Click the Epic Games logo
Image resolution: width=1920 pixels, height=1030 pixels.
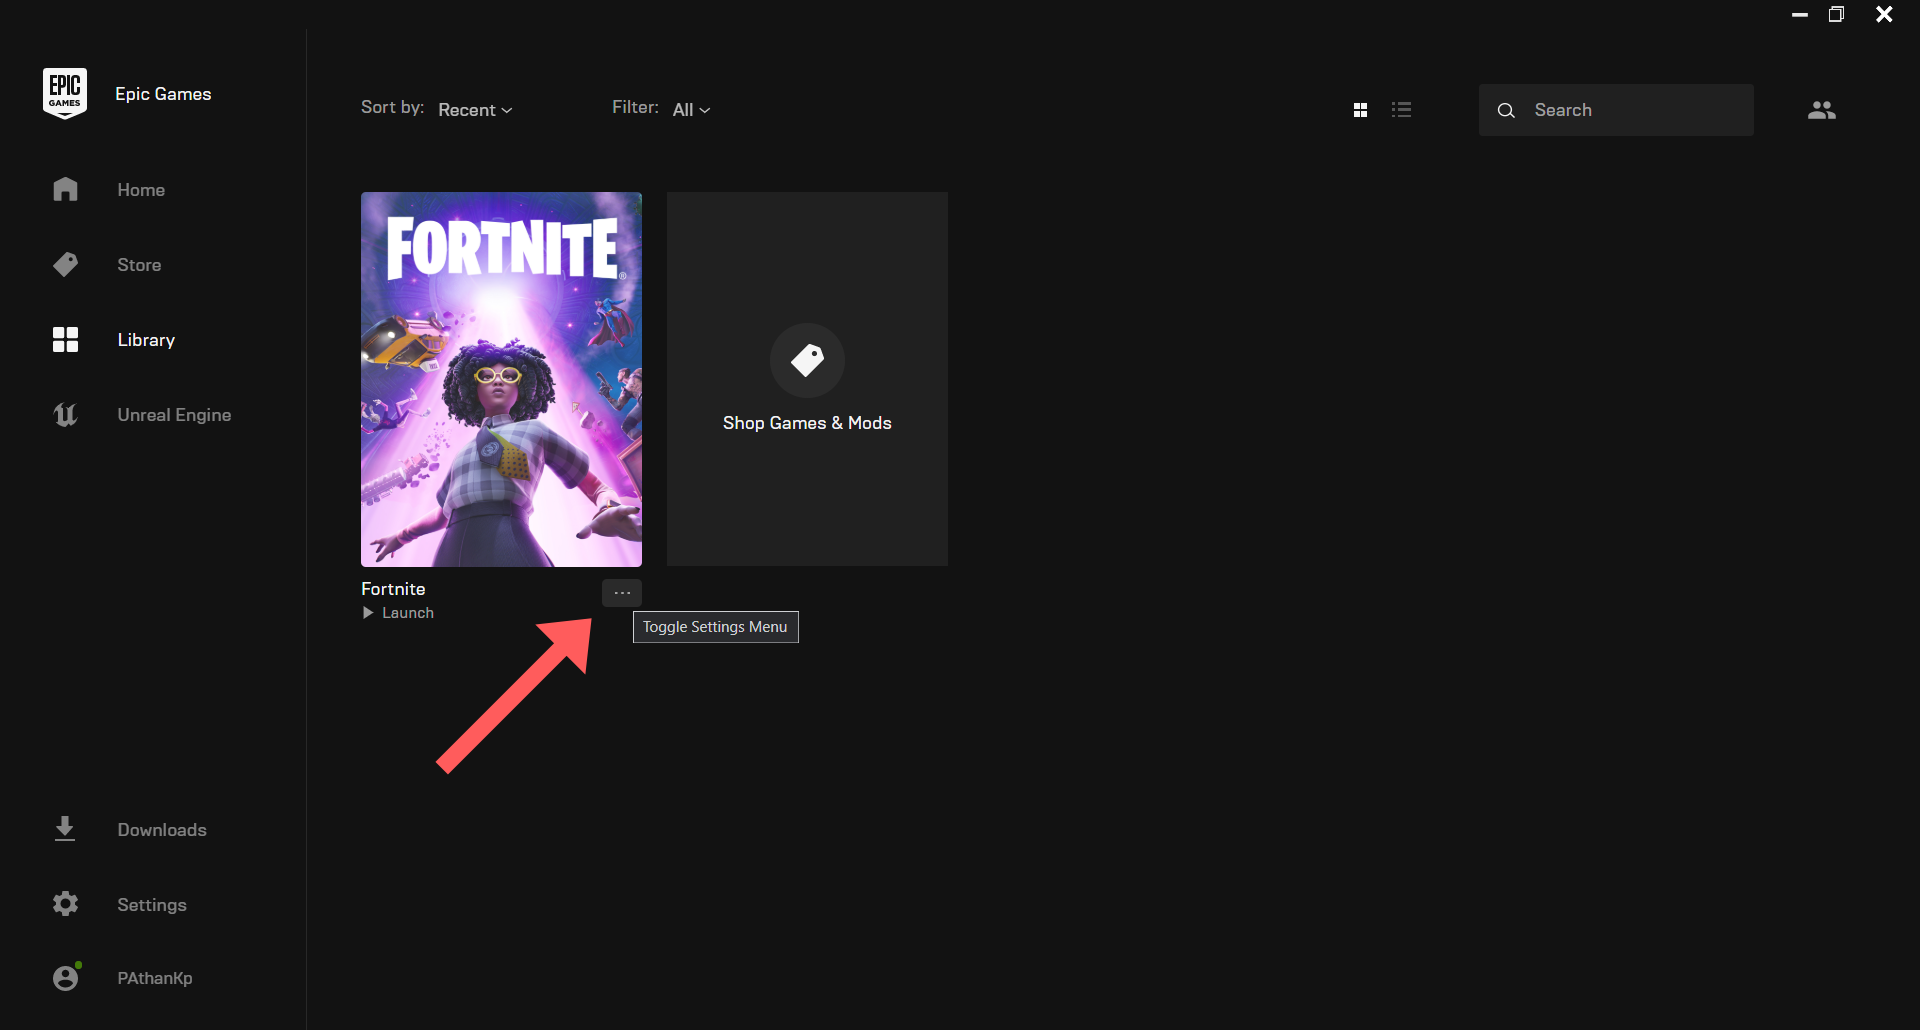click(64, 92)
